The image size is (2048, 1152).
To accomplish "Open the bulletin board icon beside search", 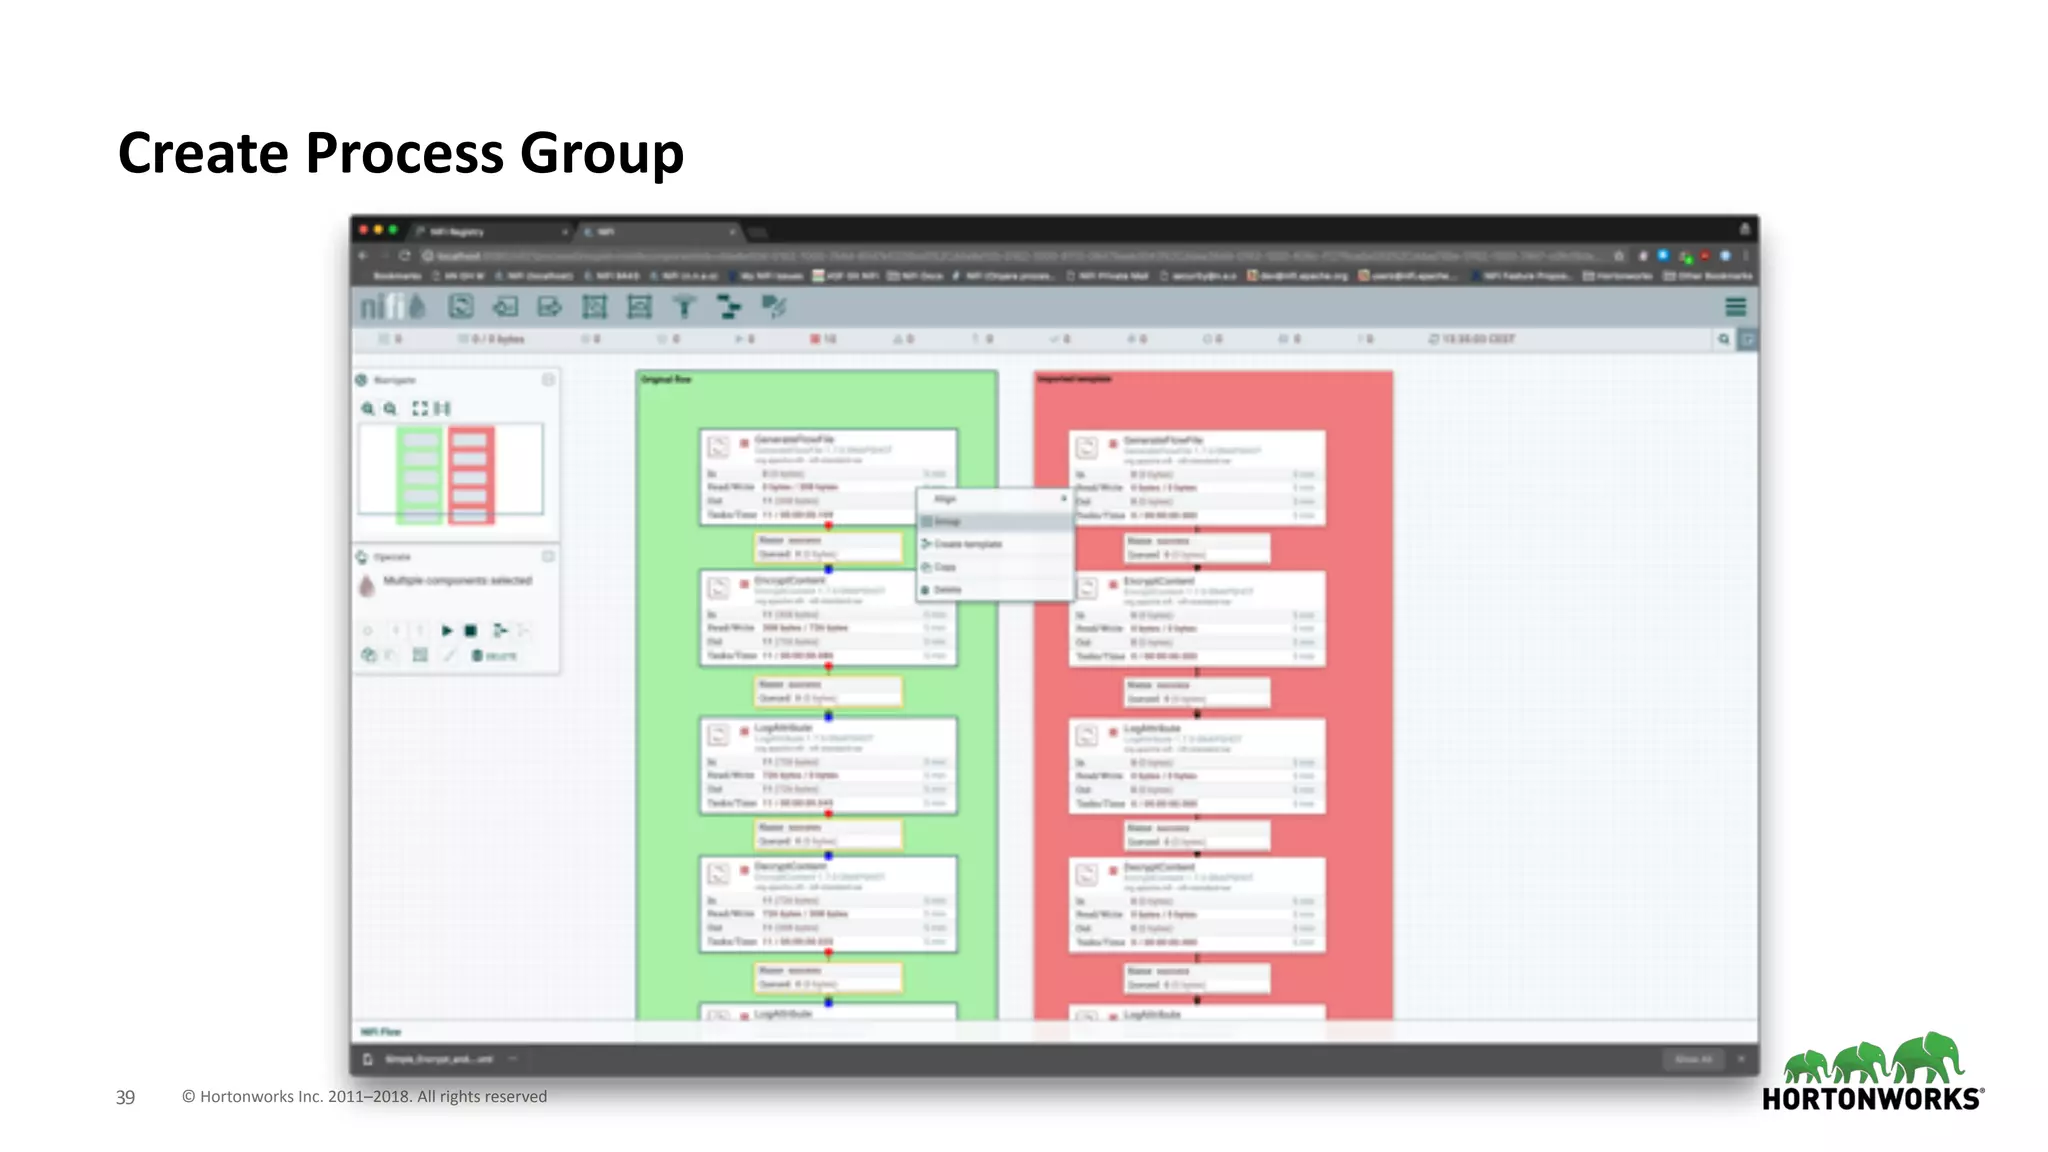I will 1747,339.
